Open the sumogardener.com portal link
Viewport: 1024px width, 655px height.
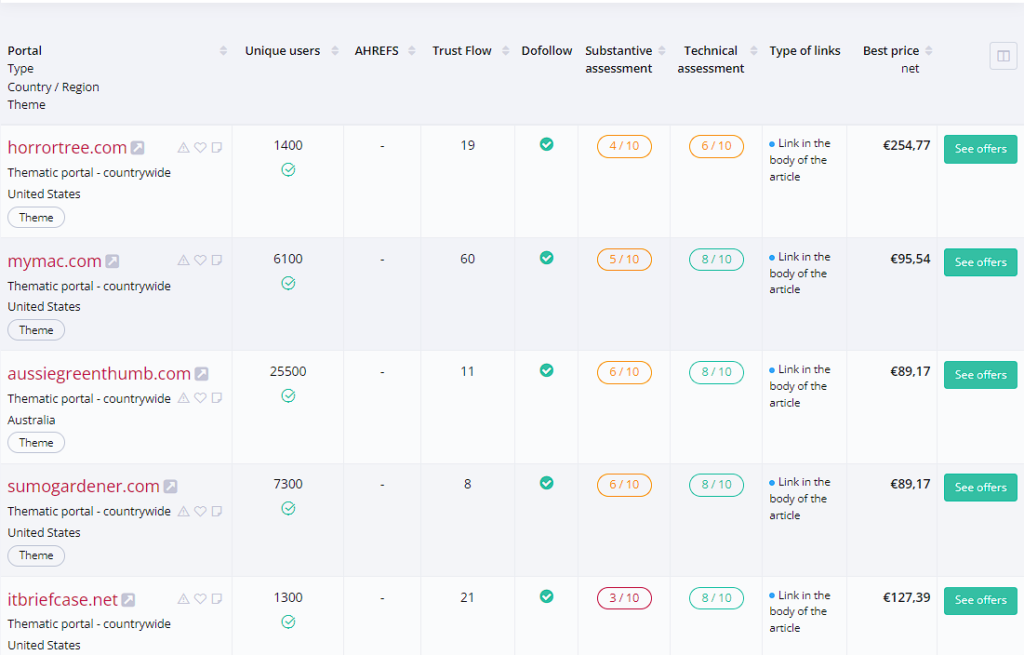[x=83, y=487]
